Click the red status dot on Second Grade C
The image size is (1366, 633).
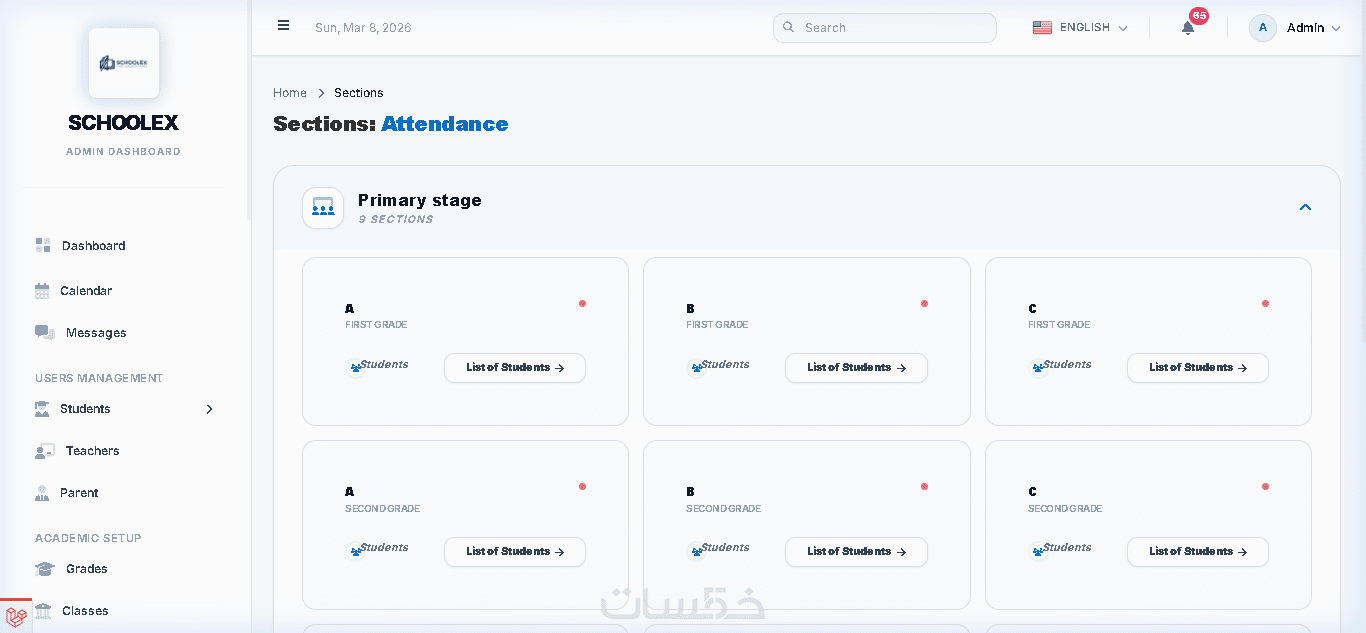click(1265, 487)
